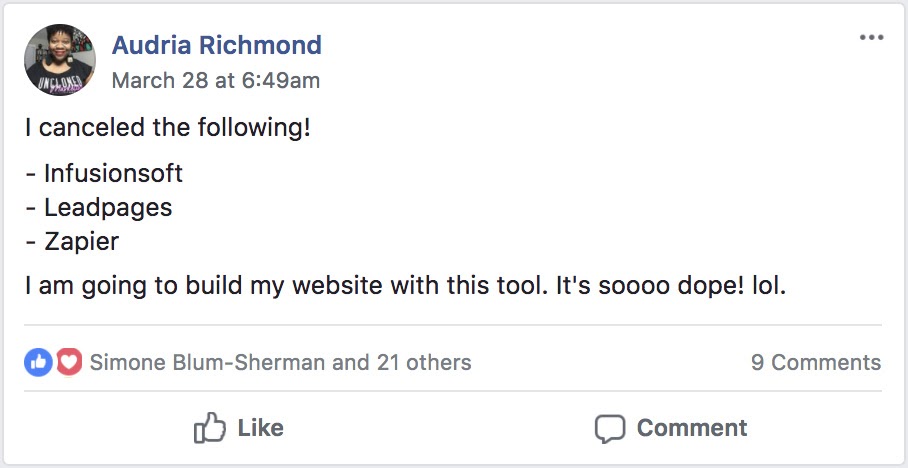Viewport: 908px width, 468px height.
Task: Open Simone Blum-Sherman's profile link
Action: point(207,362)
